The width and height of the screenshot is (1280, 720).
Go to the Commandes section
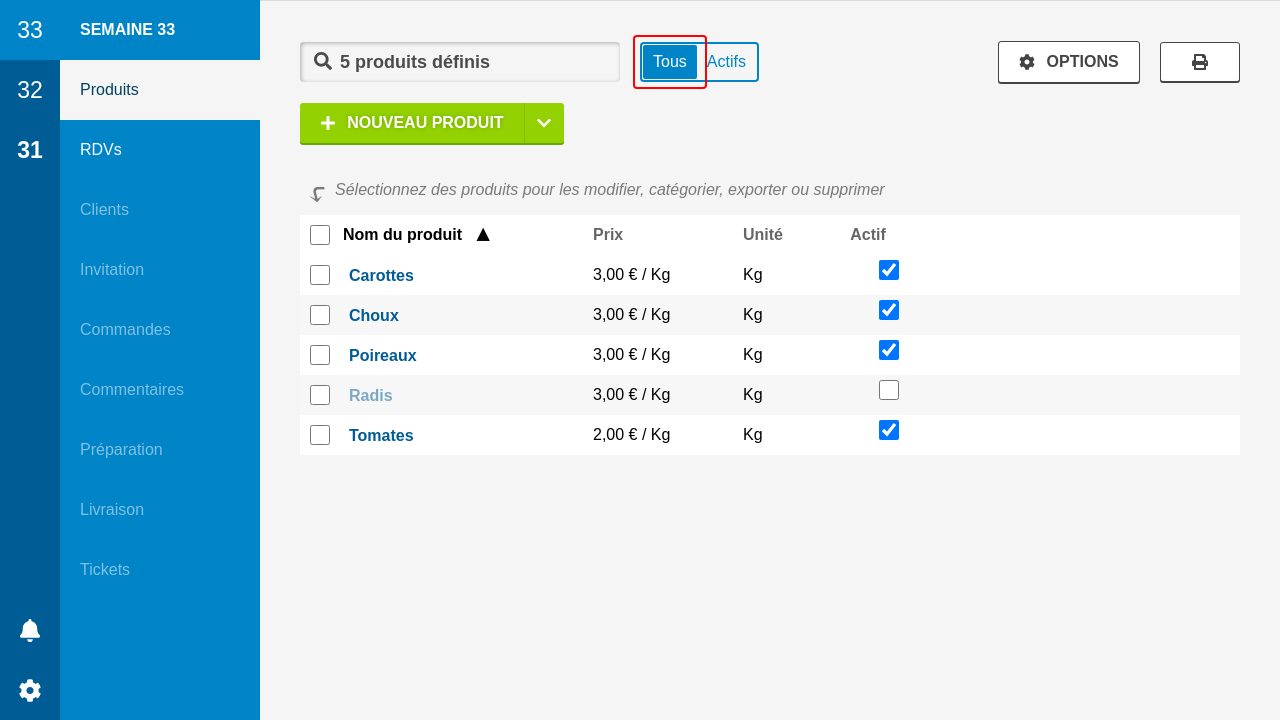(x=125, y=330)
